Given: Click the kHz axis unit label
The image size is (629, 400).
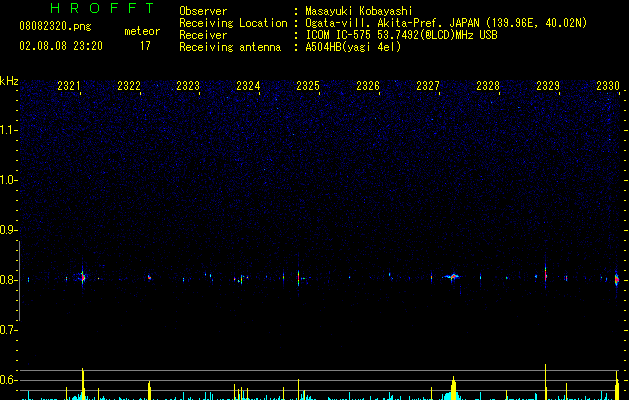Looking at the screenshot, I should click(9, 81).
